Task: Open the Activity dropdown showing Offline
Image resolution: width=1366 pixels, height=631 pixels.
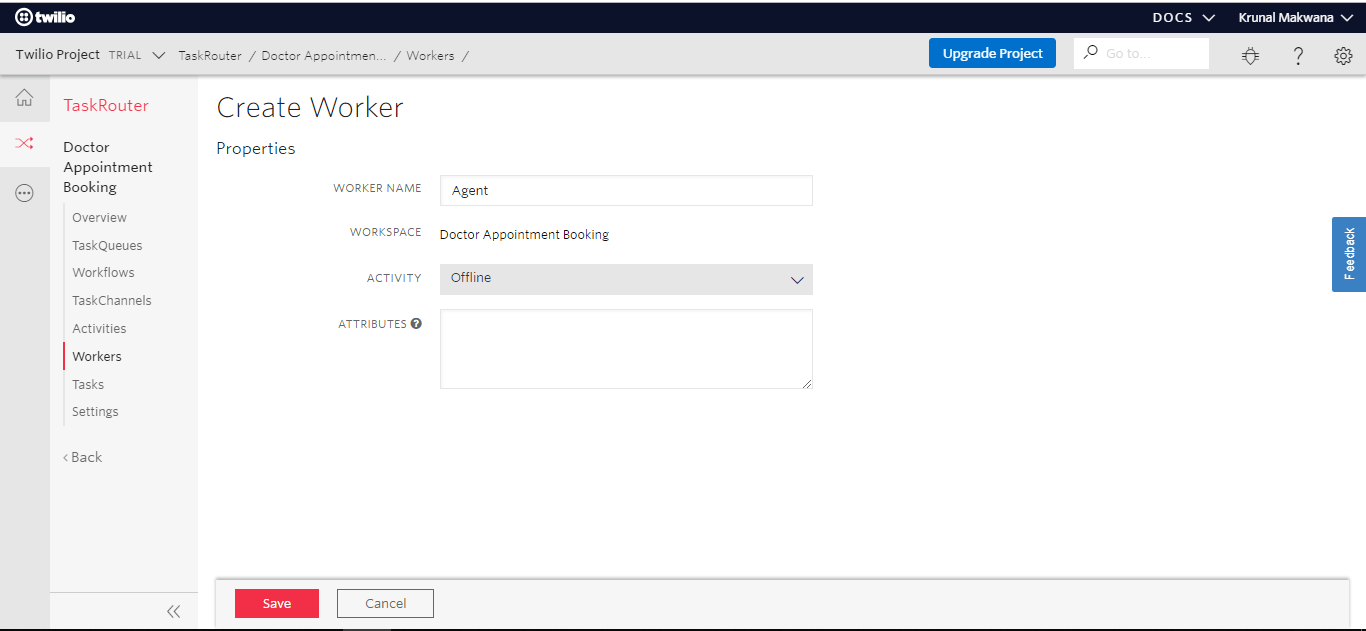Action: (x=626, y=279)
